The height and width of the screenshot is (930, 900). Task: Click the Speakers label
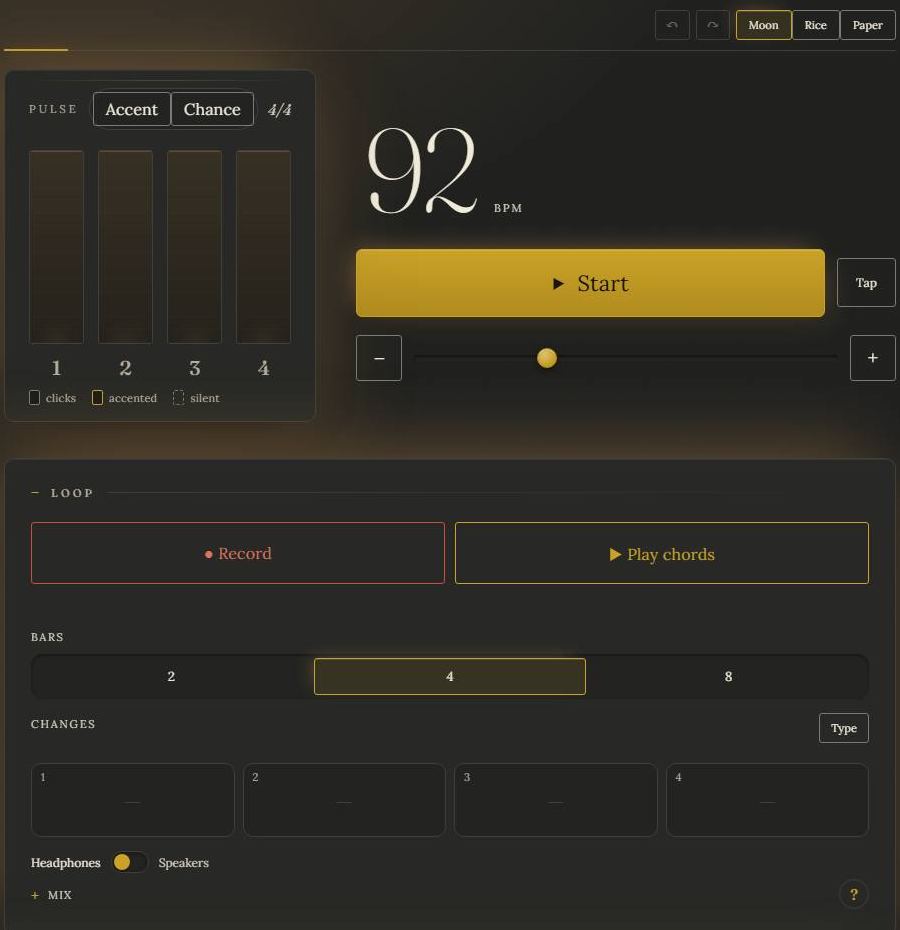click(183, 862)
